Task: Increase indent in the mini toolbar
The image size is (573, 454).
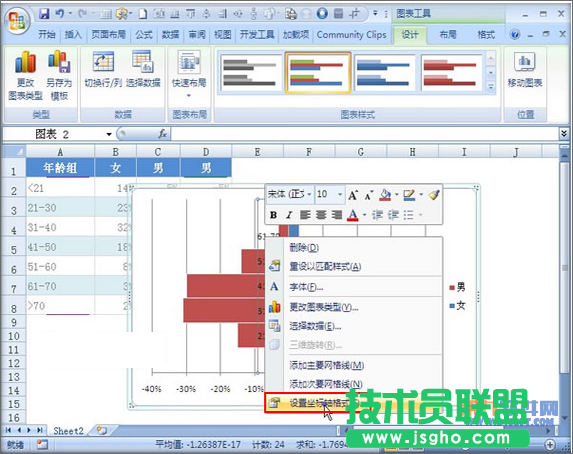Action: pos(393,215)
